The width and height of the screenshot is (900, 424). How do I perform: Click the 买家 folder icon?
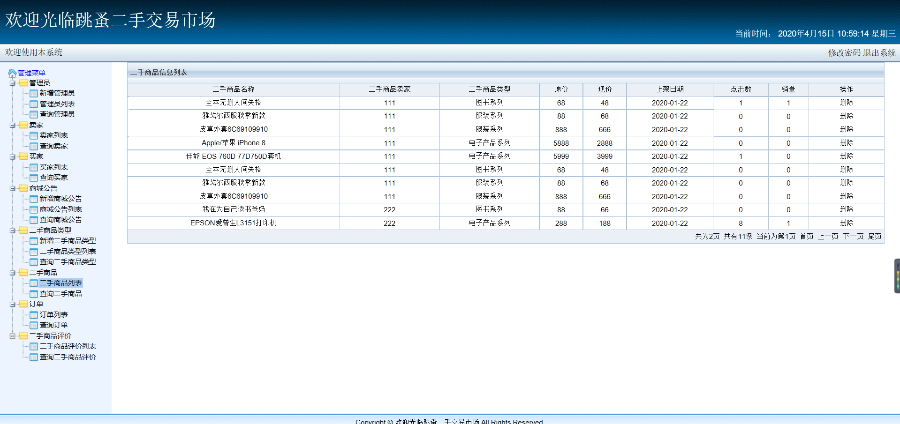(x=23, y=156)
